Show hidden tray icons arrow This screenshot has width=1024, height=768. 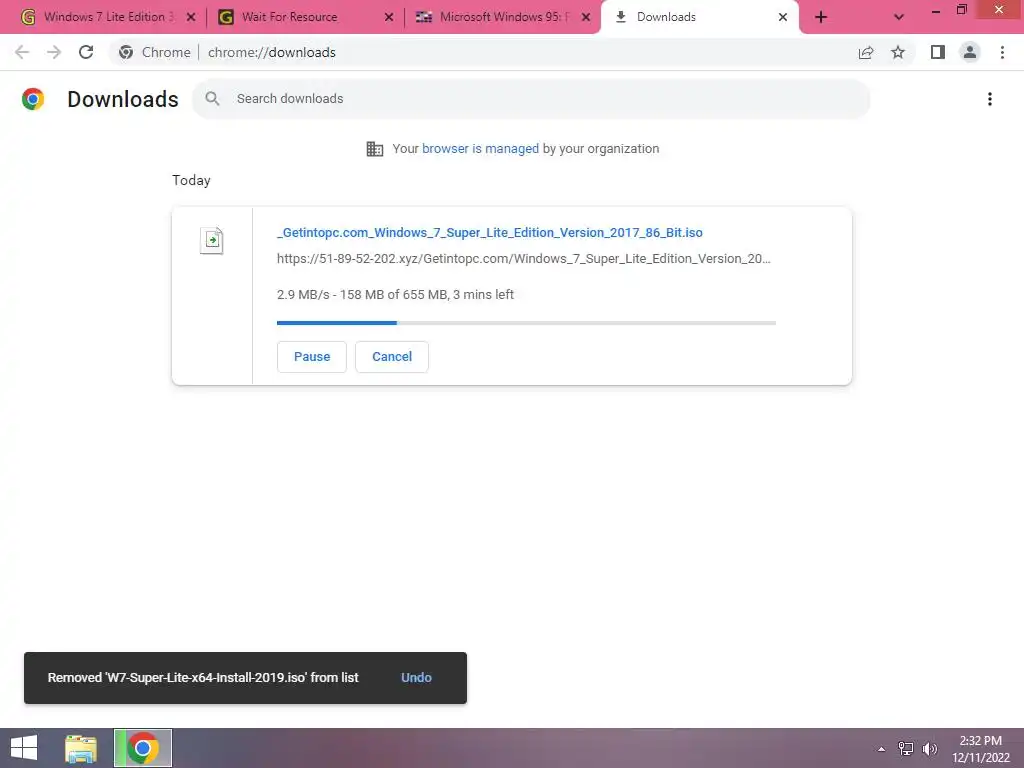tap(881, 749)
